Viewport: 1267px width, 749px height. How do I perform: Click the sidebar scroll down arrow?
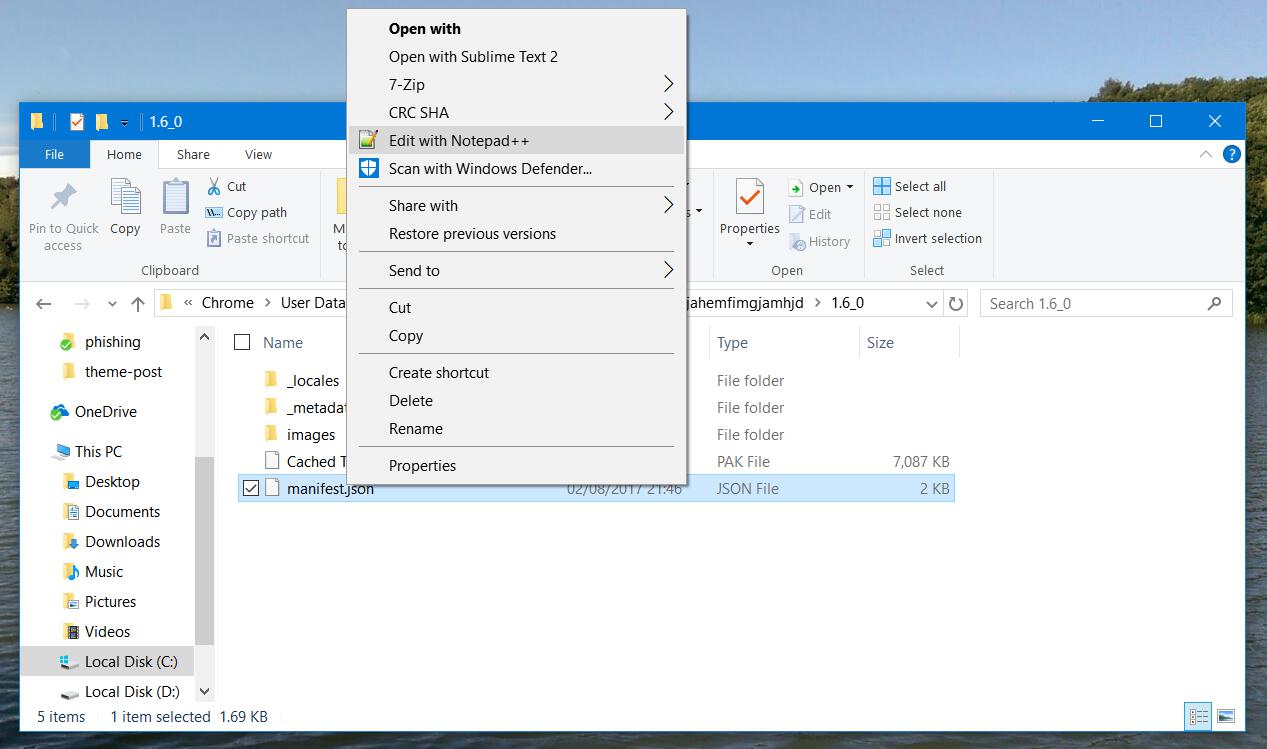(x=204, y=691)
